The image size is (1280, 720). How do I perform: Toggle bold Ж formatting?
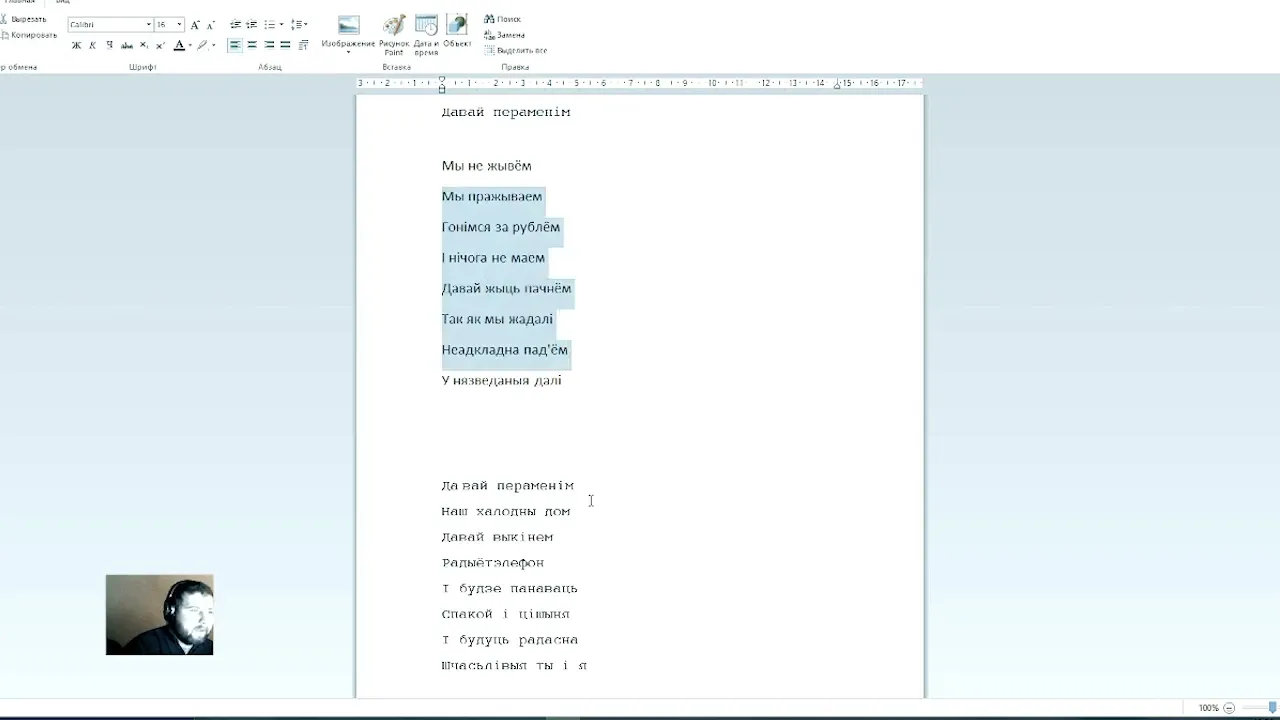76,45
